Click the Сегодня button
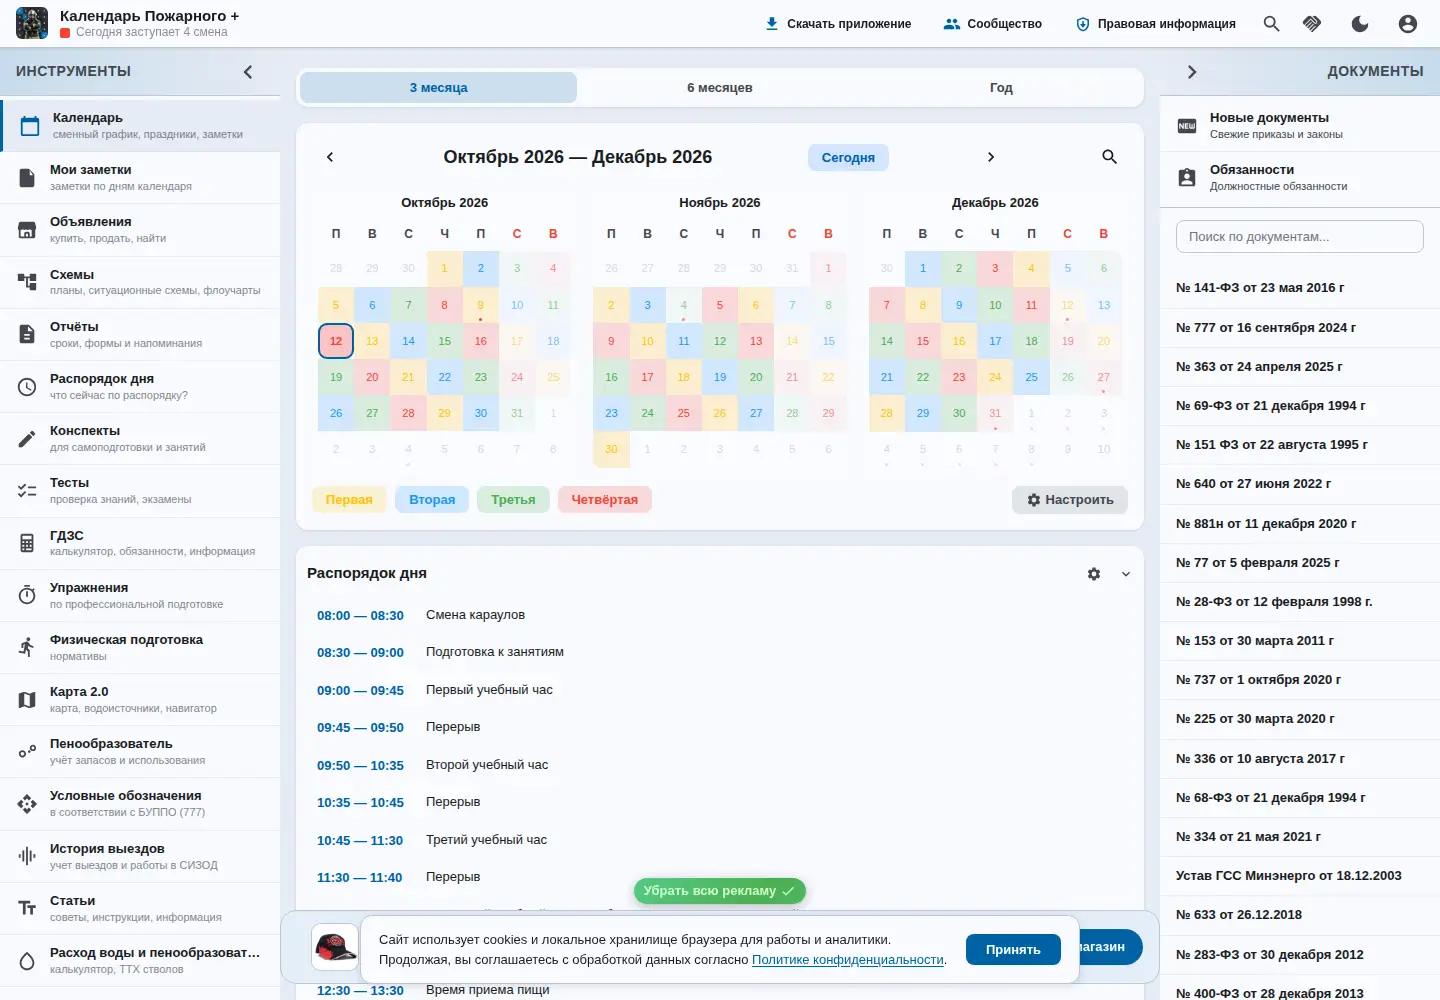The height and width of the screenshot is (1000, 1440). coord(848,157)
